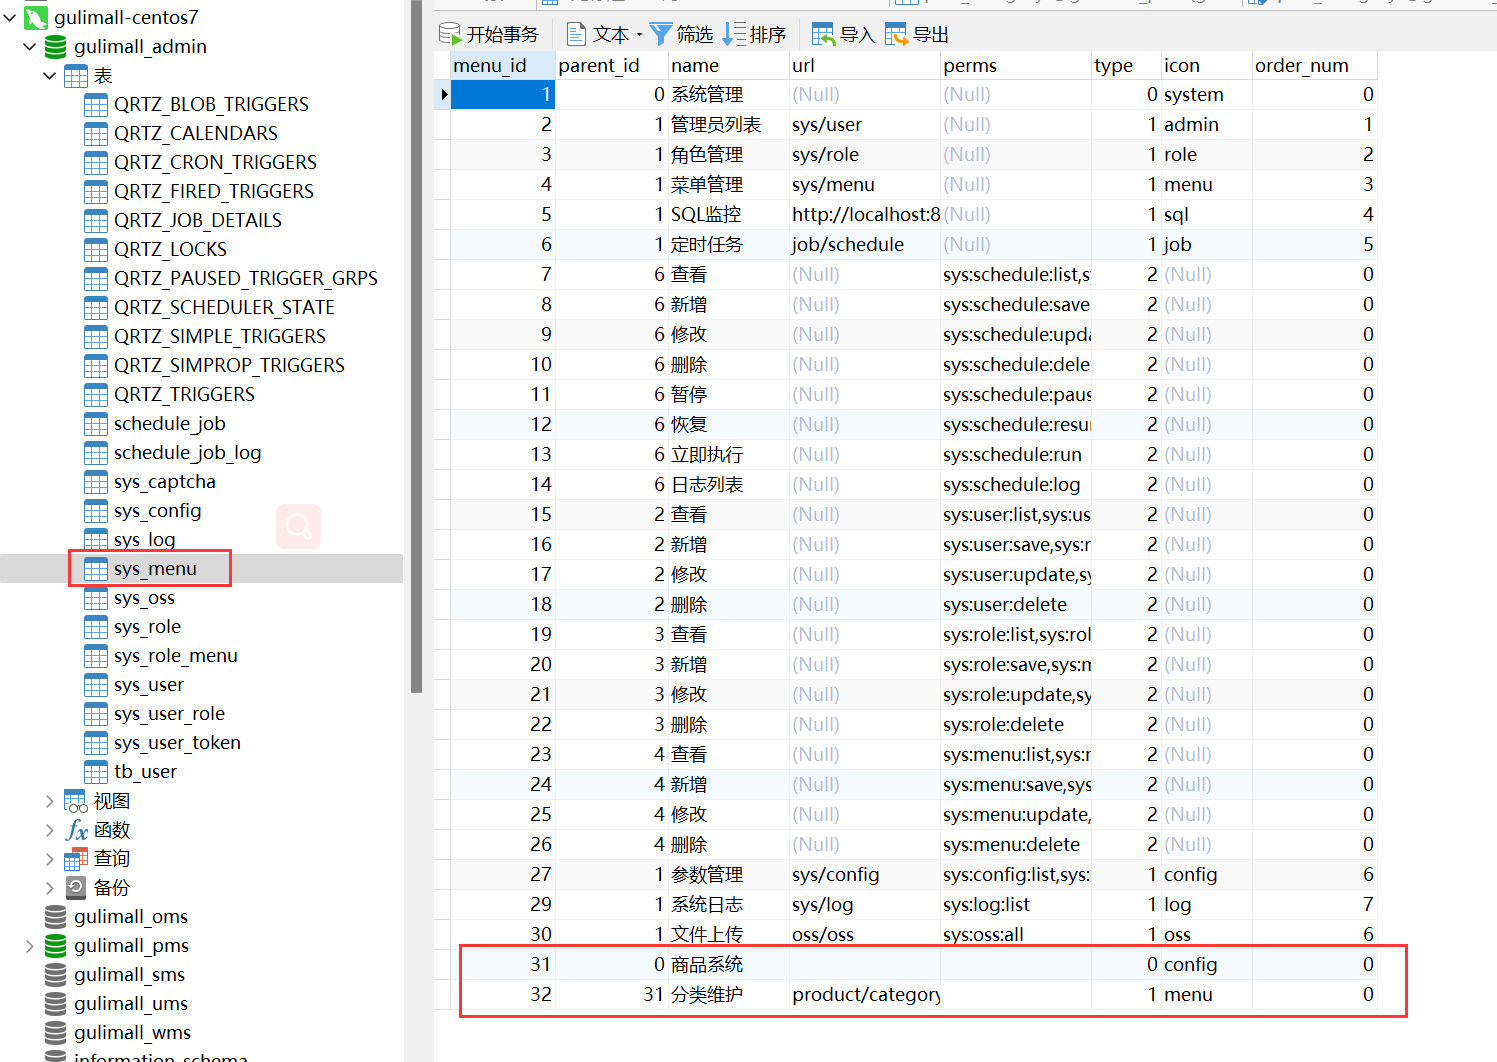Open the schedule_job table
Viewport: 1497px width, 1062px height.
pos(169,424)
